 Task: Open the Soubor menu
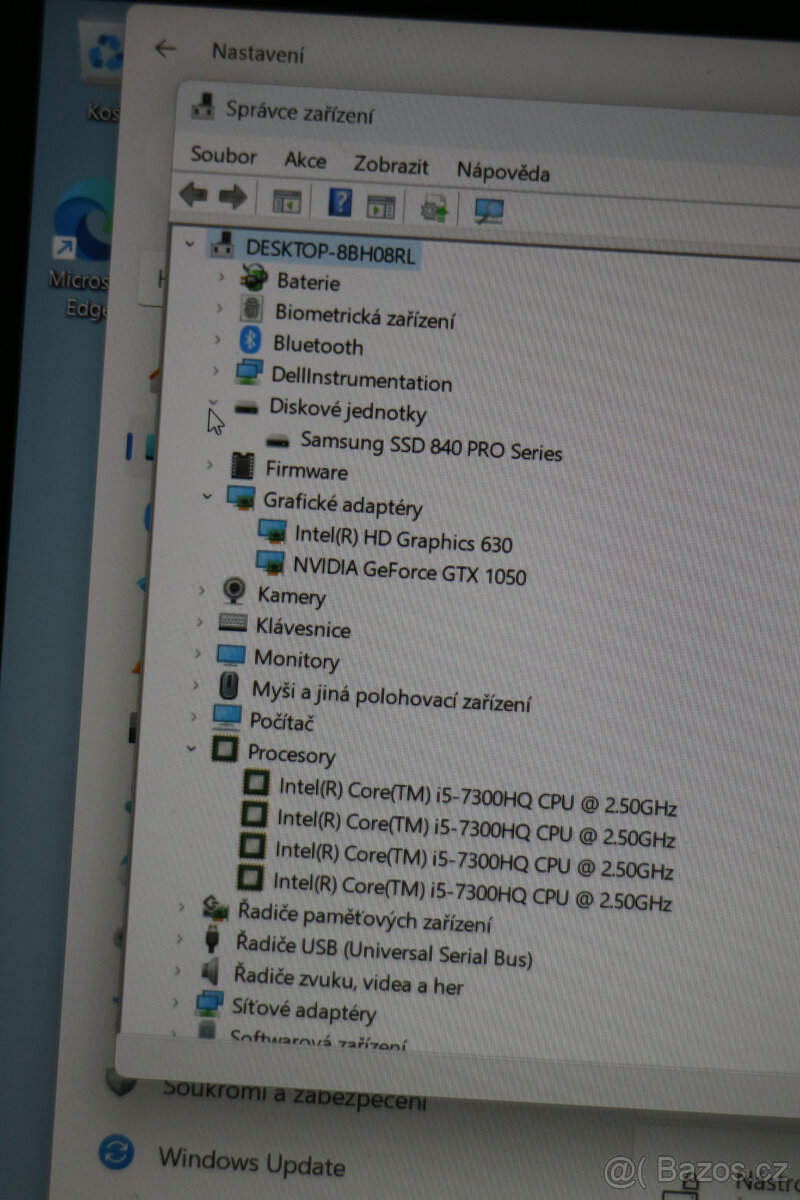224,156
